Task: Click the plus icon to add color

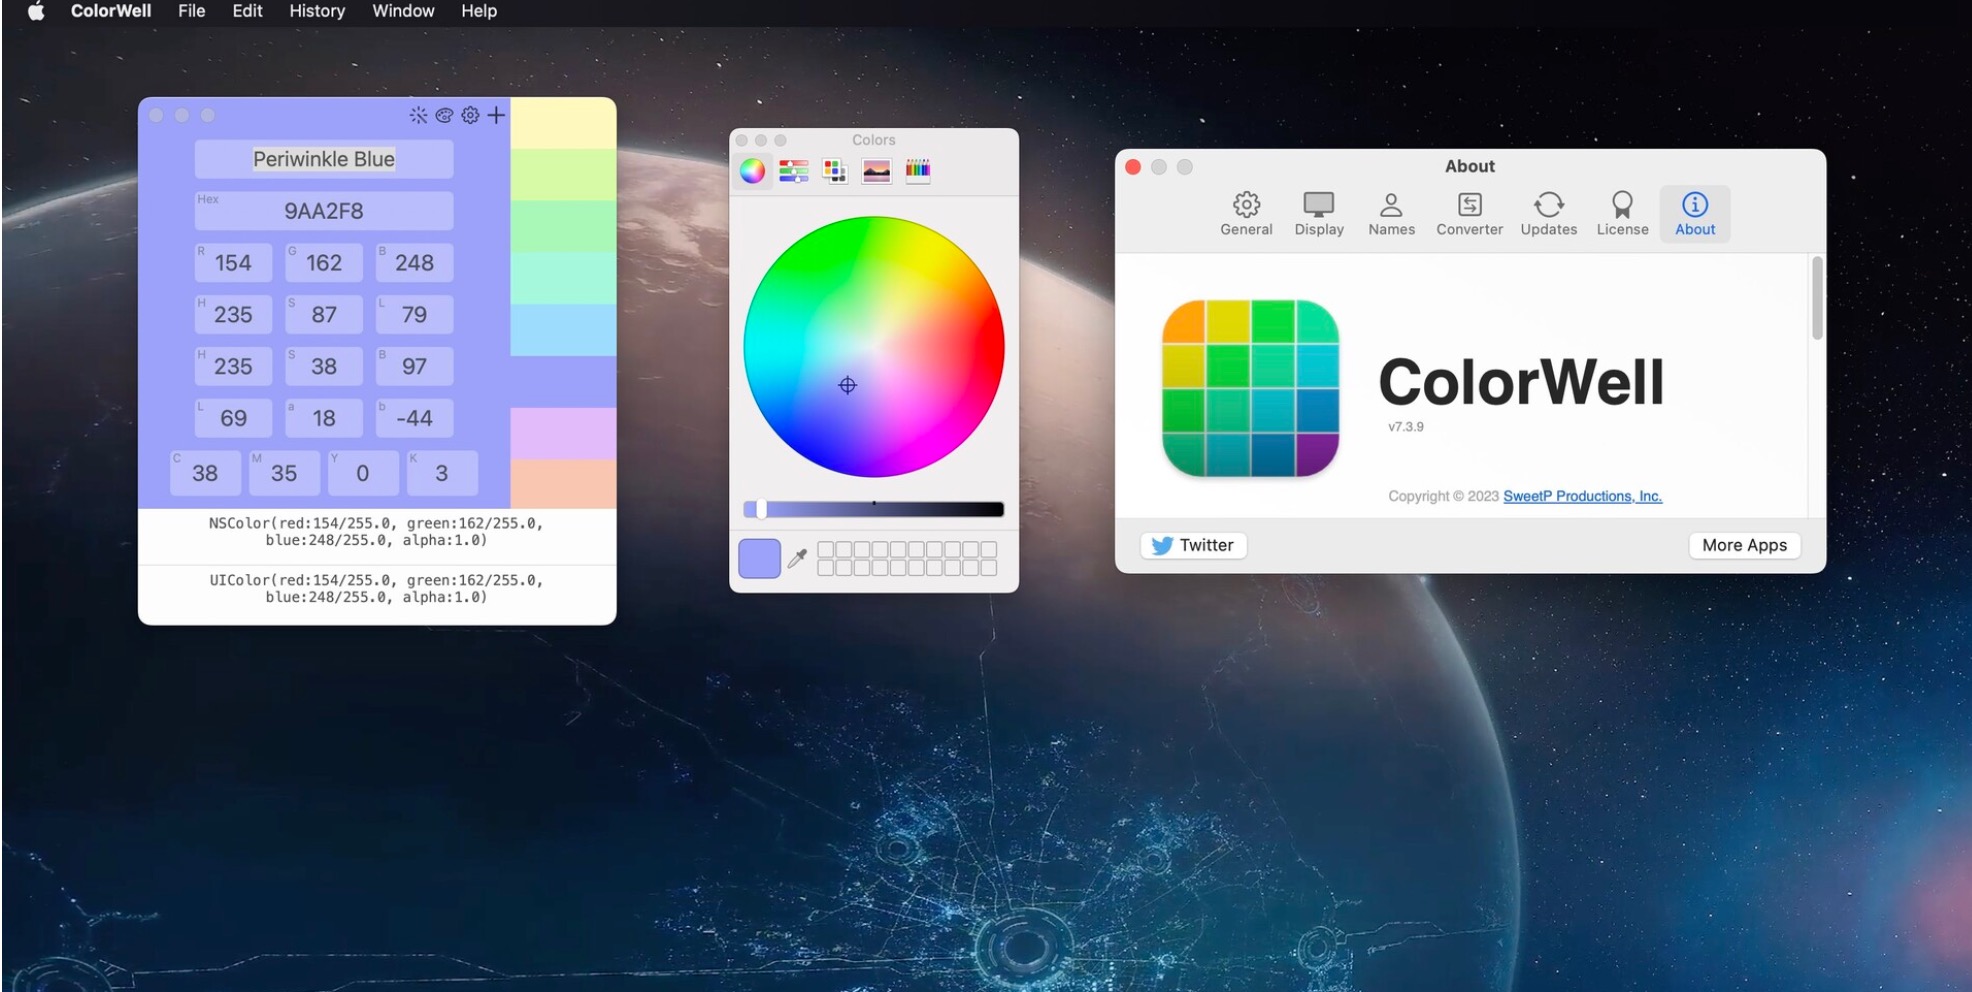Action: coord(496,115)
